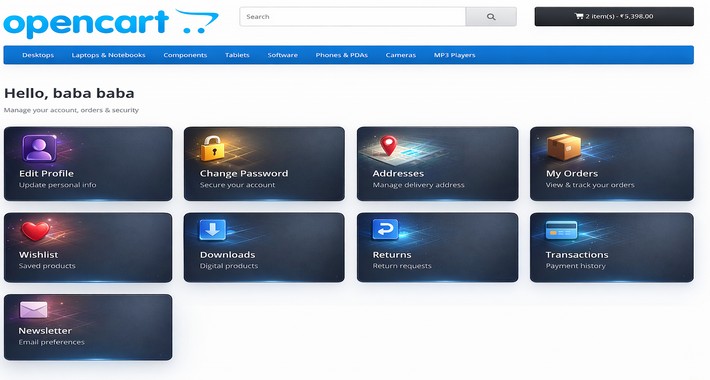This screenshot has width=710, height=380.
Task: Click the red map pin Addresses icon
Action: [x=388, y=146]
